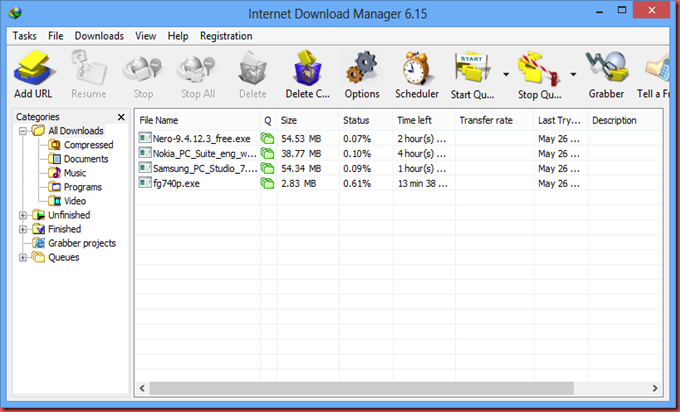Click the Start Queue icon
This screenshot has width=680, height=412.
coord(472,68)
